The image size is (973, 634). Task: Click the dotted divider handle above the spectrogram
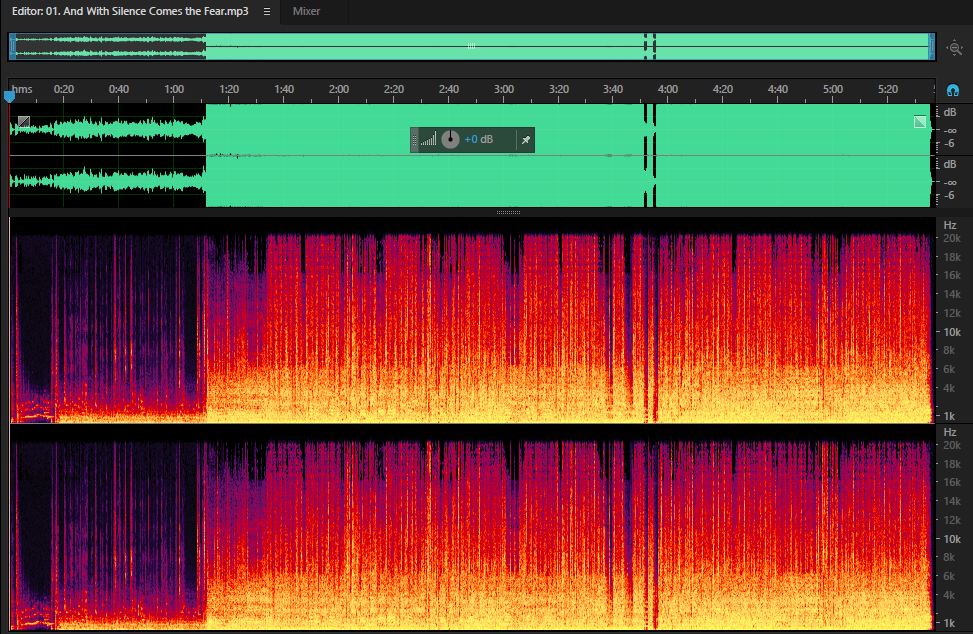click(508, 212)
